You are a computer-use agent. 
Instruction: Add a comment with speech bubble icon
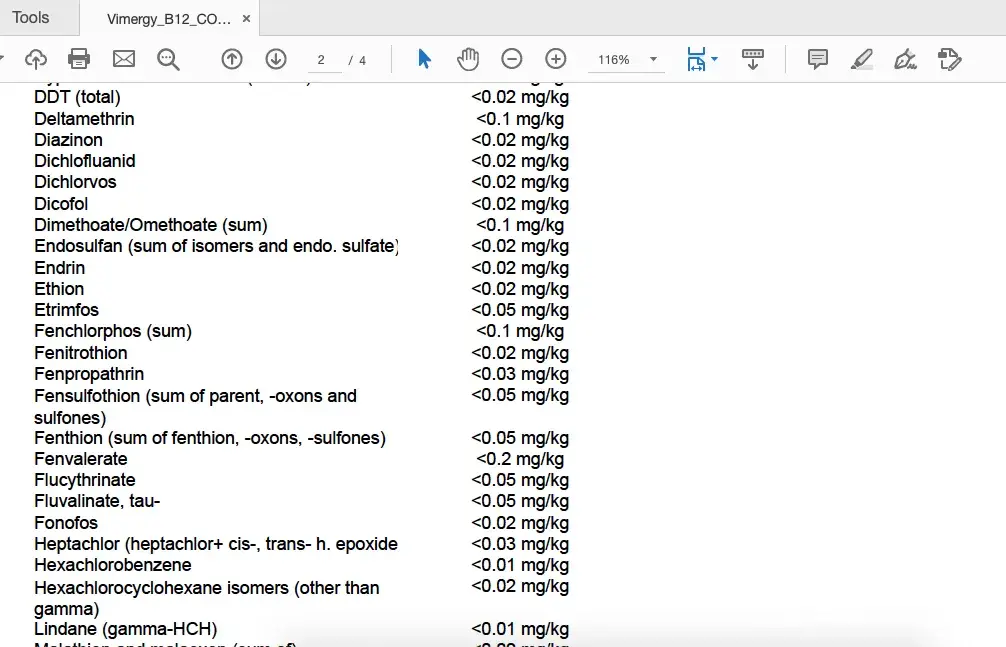pos(818,60)
